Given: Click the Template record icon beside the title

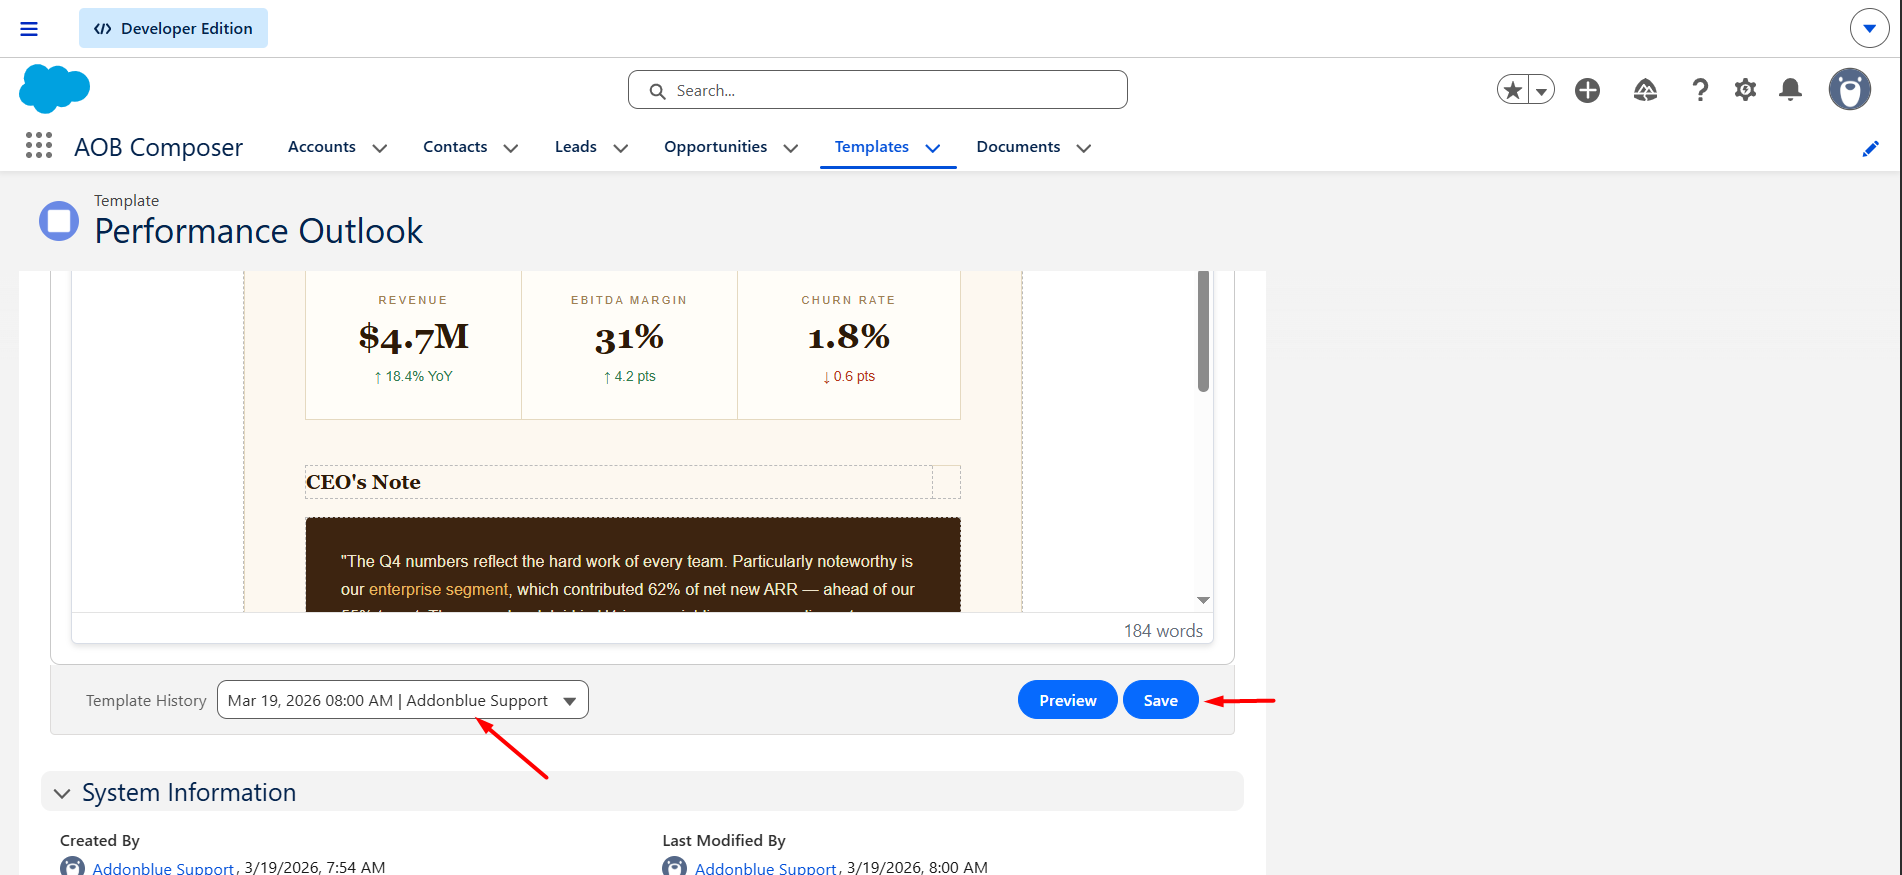Looking at the screenshot, I should [59, 221].
